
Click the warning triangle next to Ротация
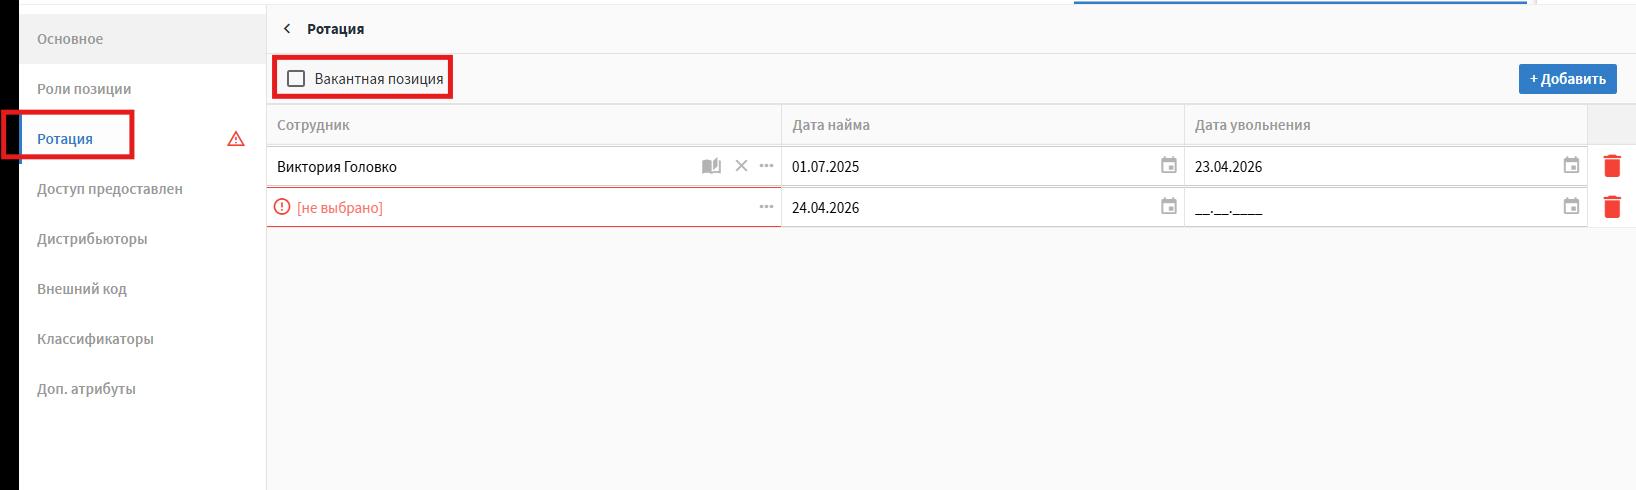(236, 139)
